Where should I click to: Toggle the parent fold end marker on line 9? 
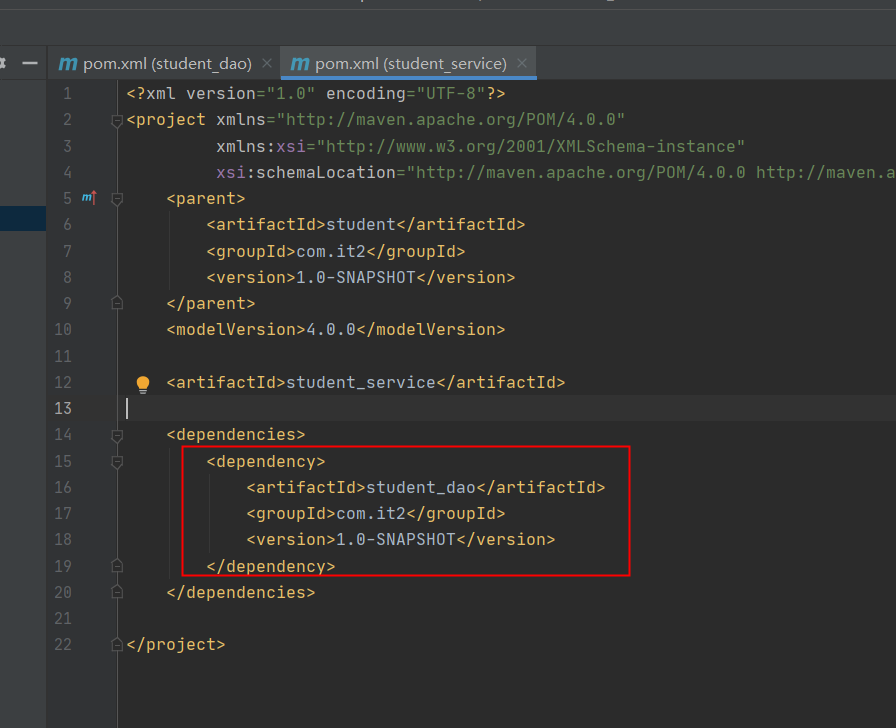pyautogui.click(x=117, y=303)
